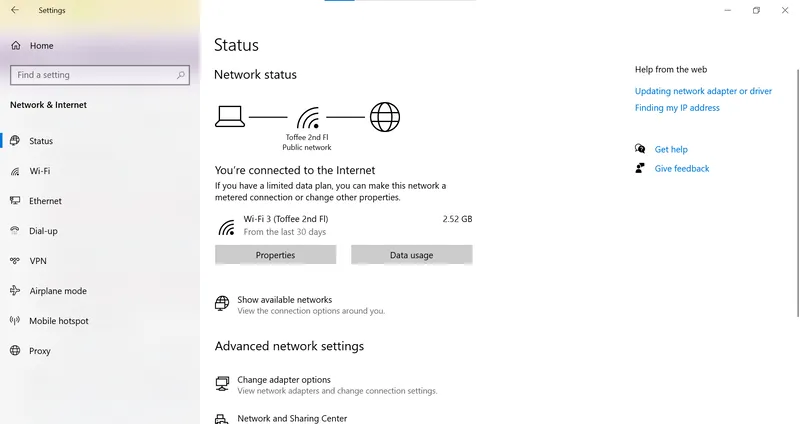This screenshot has width=800, height=424.
Task: Select the Status globe icon
Action: (x=15, y=141)
